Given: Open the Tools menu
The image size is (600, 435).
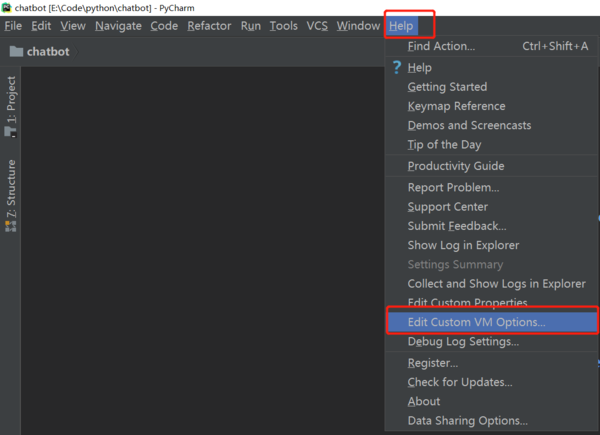Looking at the screenshot, I should pos(284,26).
